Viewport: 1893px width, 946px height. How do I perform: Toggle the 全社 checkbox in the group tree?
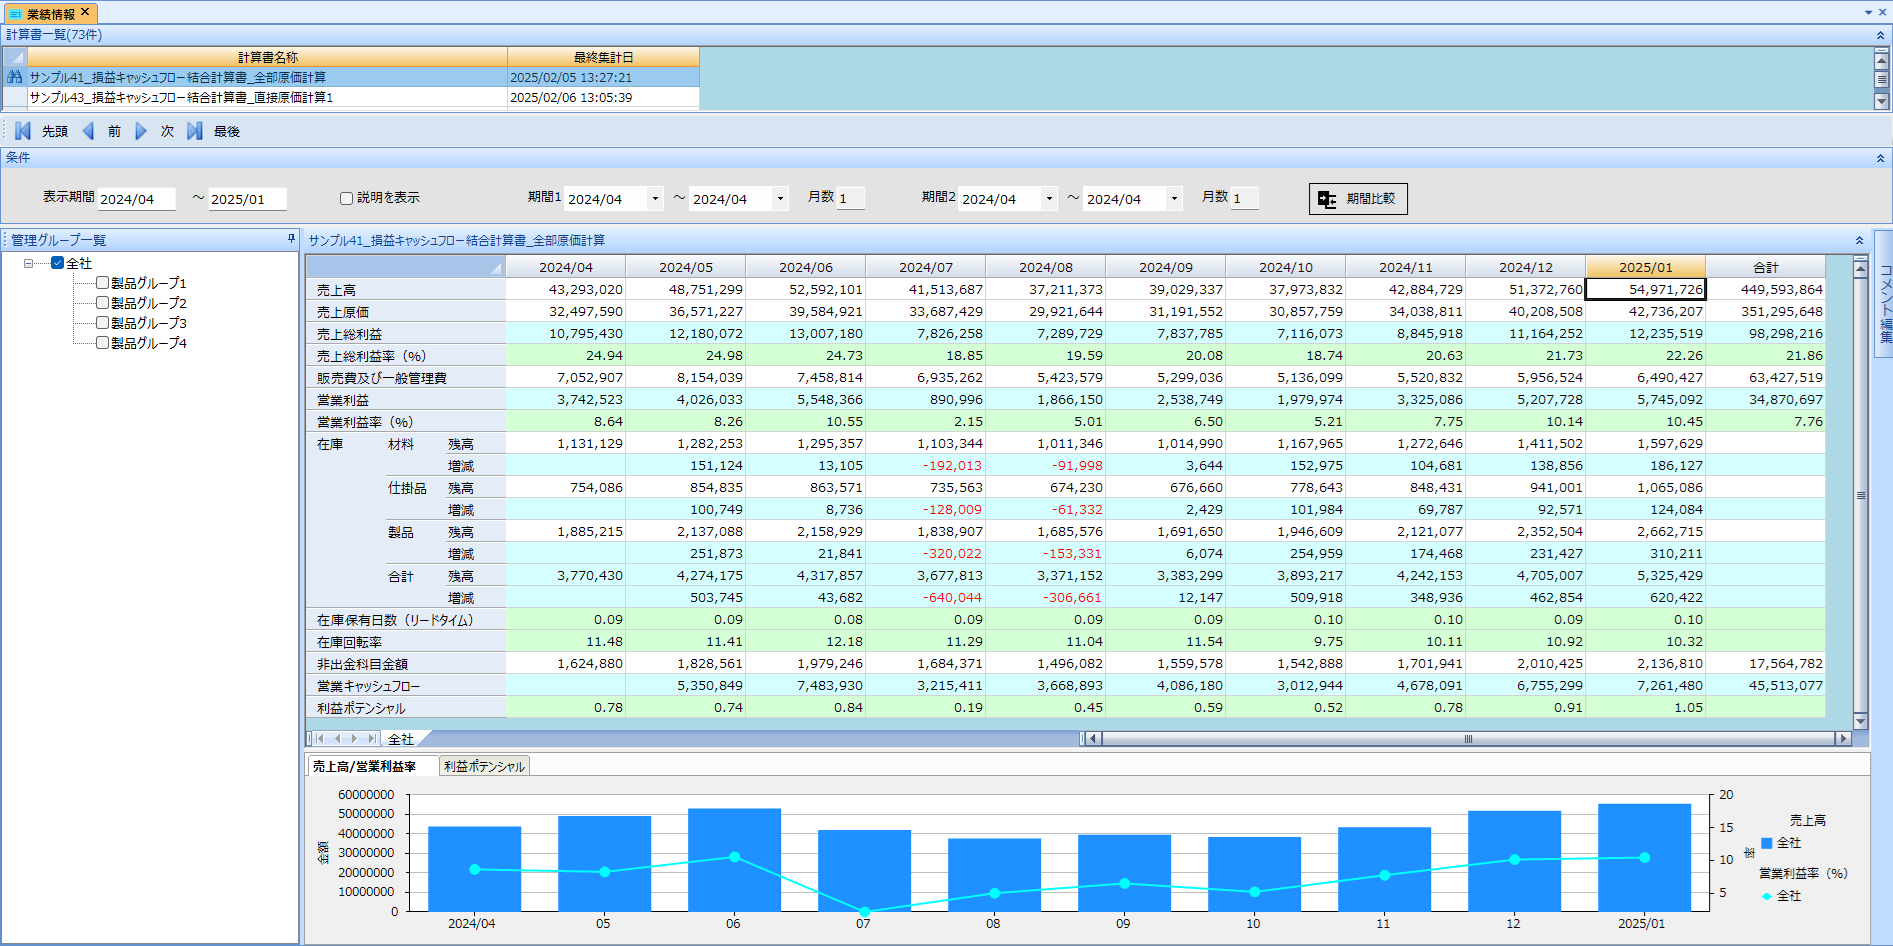58,263
